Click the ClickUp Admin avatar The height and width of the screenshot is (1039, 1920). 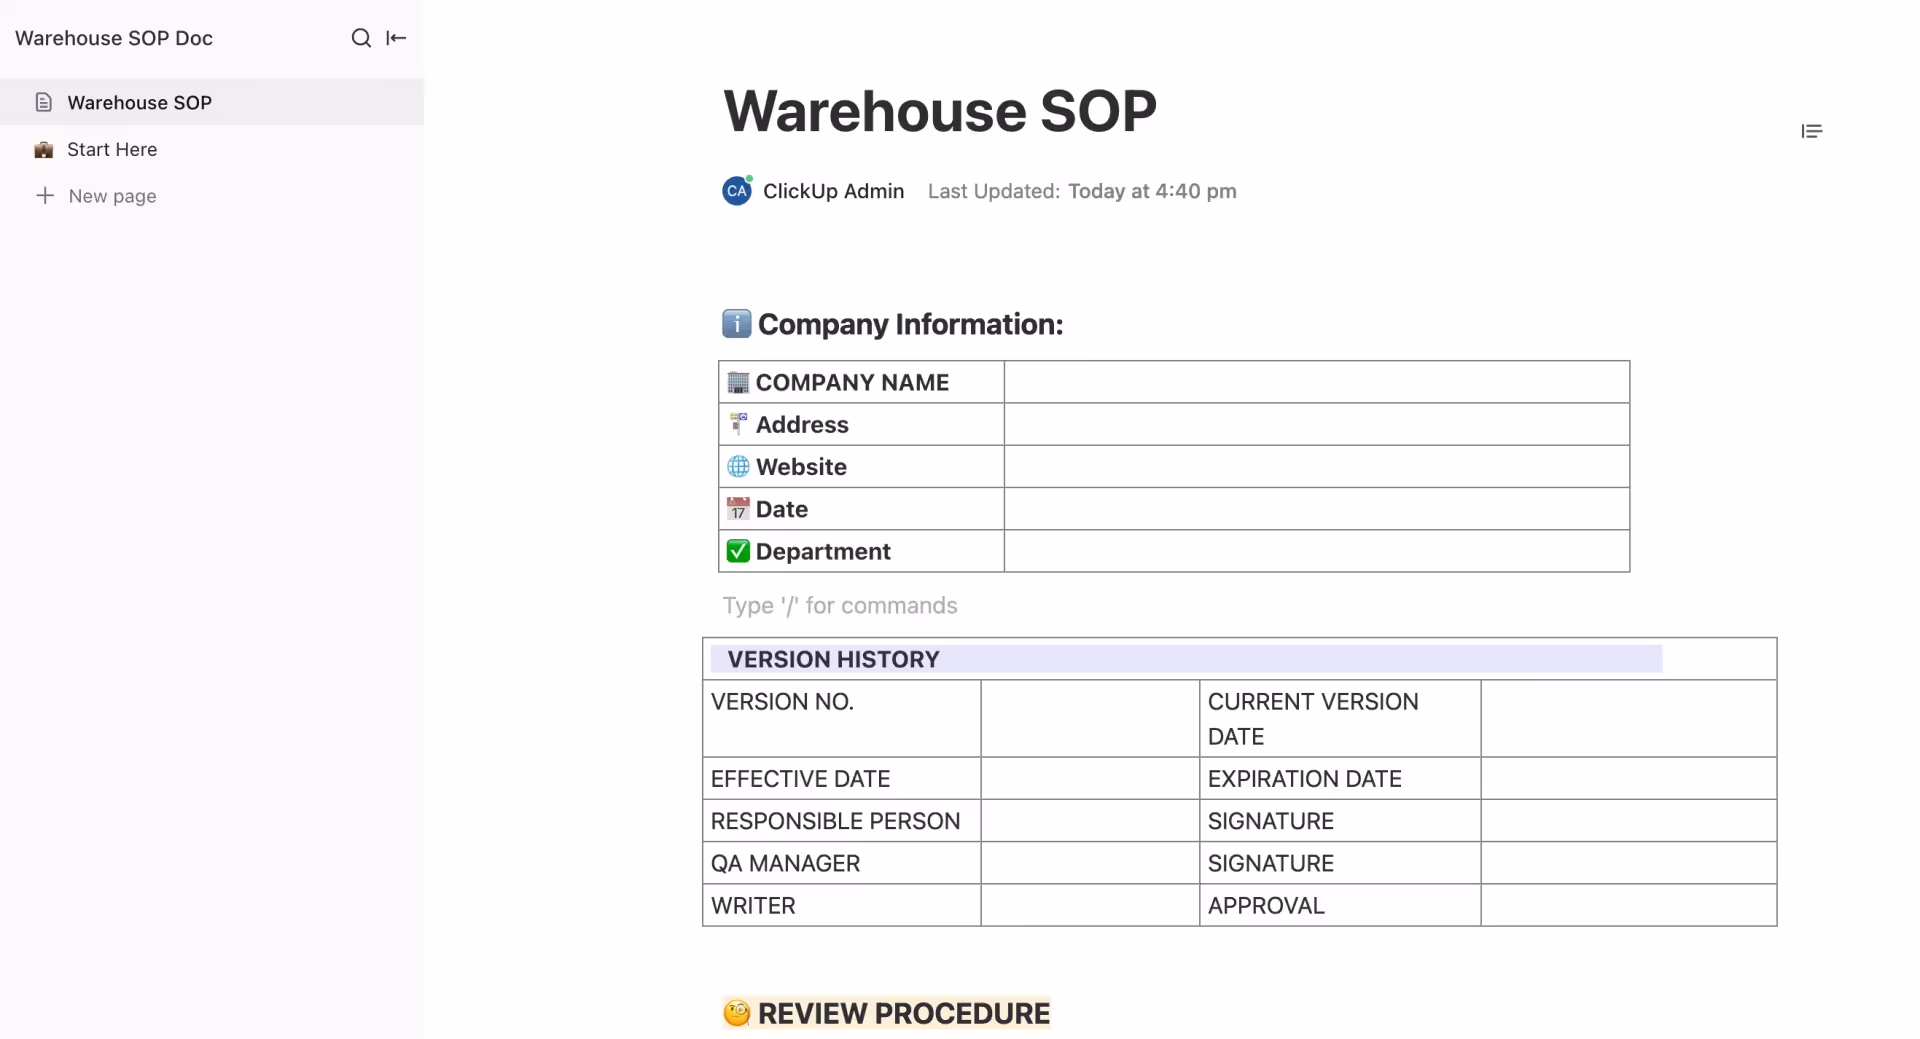coord(736,190)
